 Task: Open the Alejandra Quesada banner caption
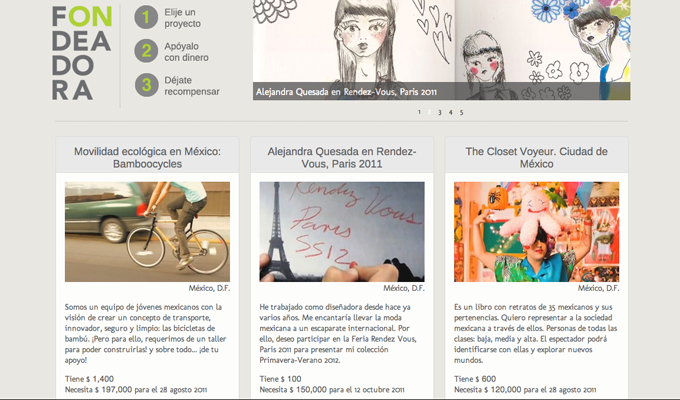click(346, 92)
